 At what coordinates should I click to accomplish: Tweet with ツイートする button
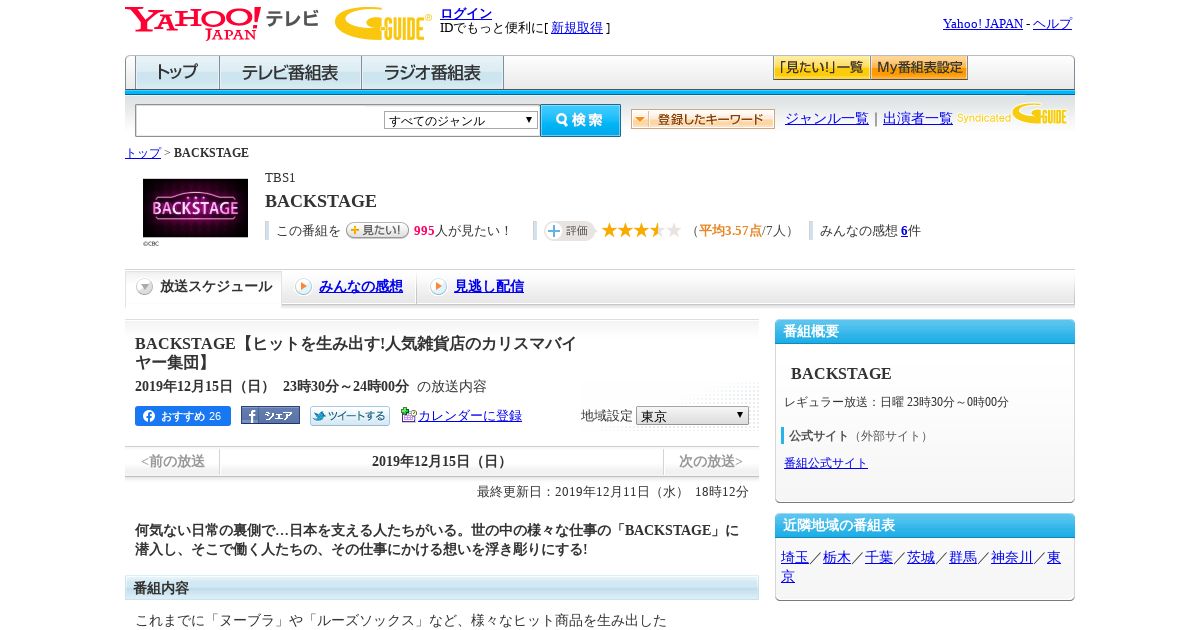[350, 416]
